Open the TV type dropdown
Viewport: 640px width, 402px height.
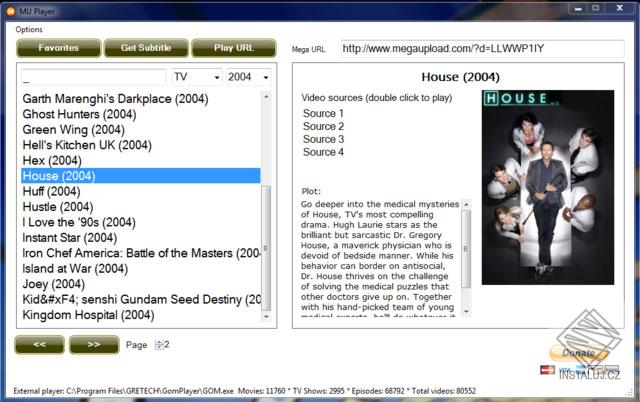pos(197,77)
